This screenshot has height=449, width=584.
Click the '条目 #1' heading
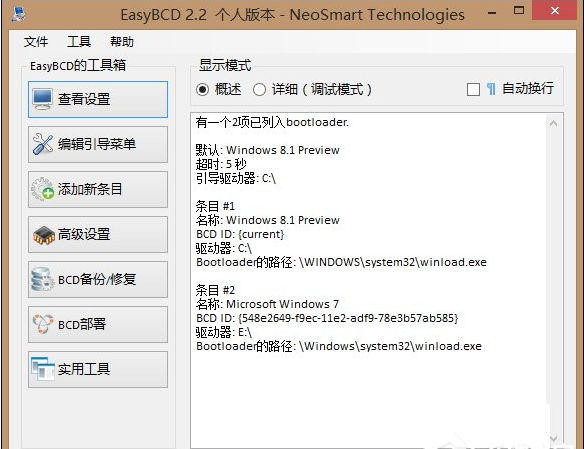pyautogui.click(x=215, y=206)
